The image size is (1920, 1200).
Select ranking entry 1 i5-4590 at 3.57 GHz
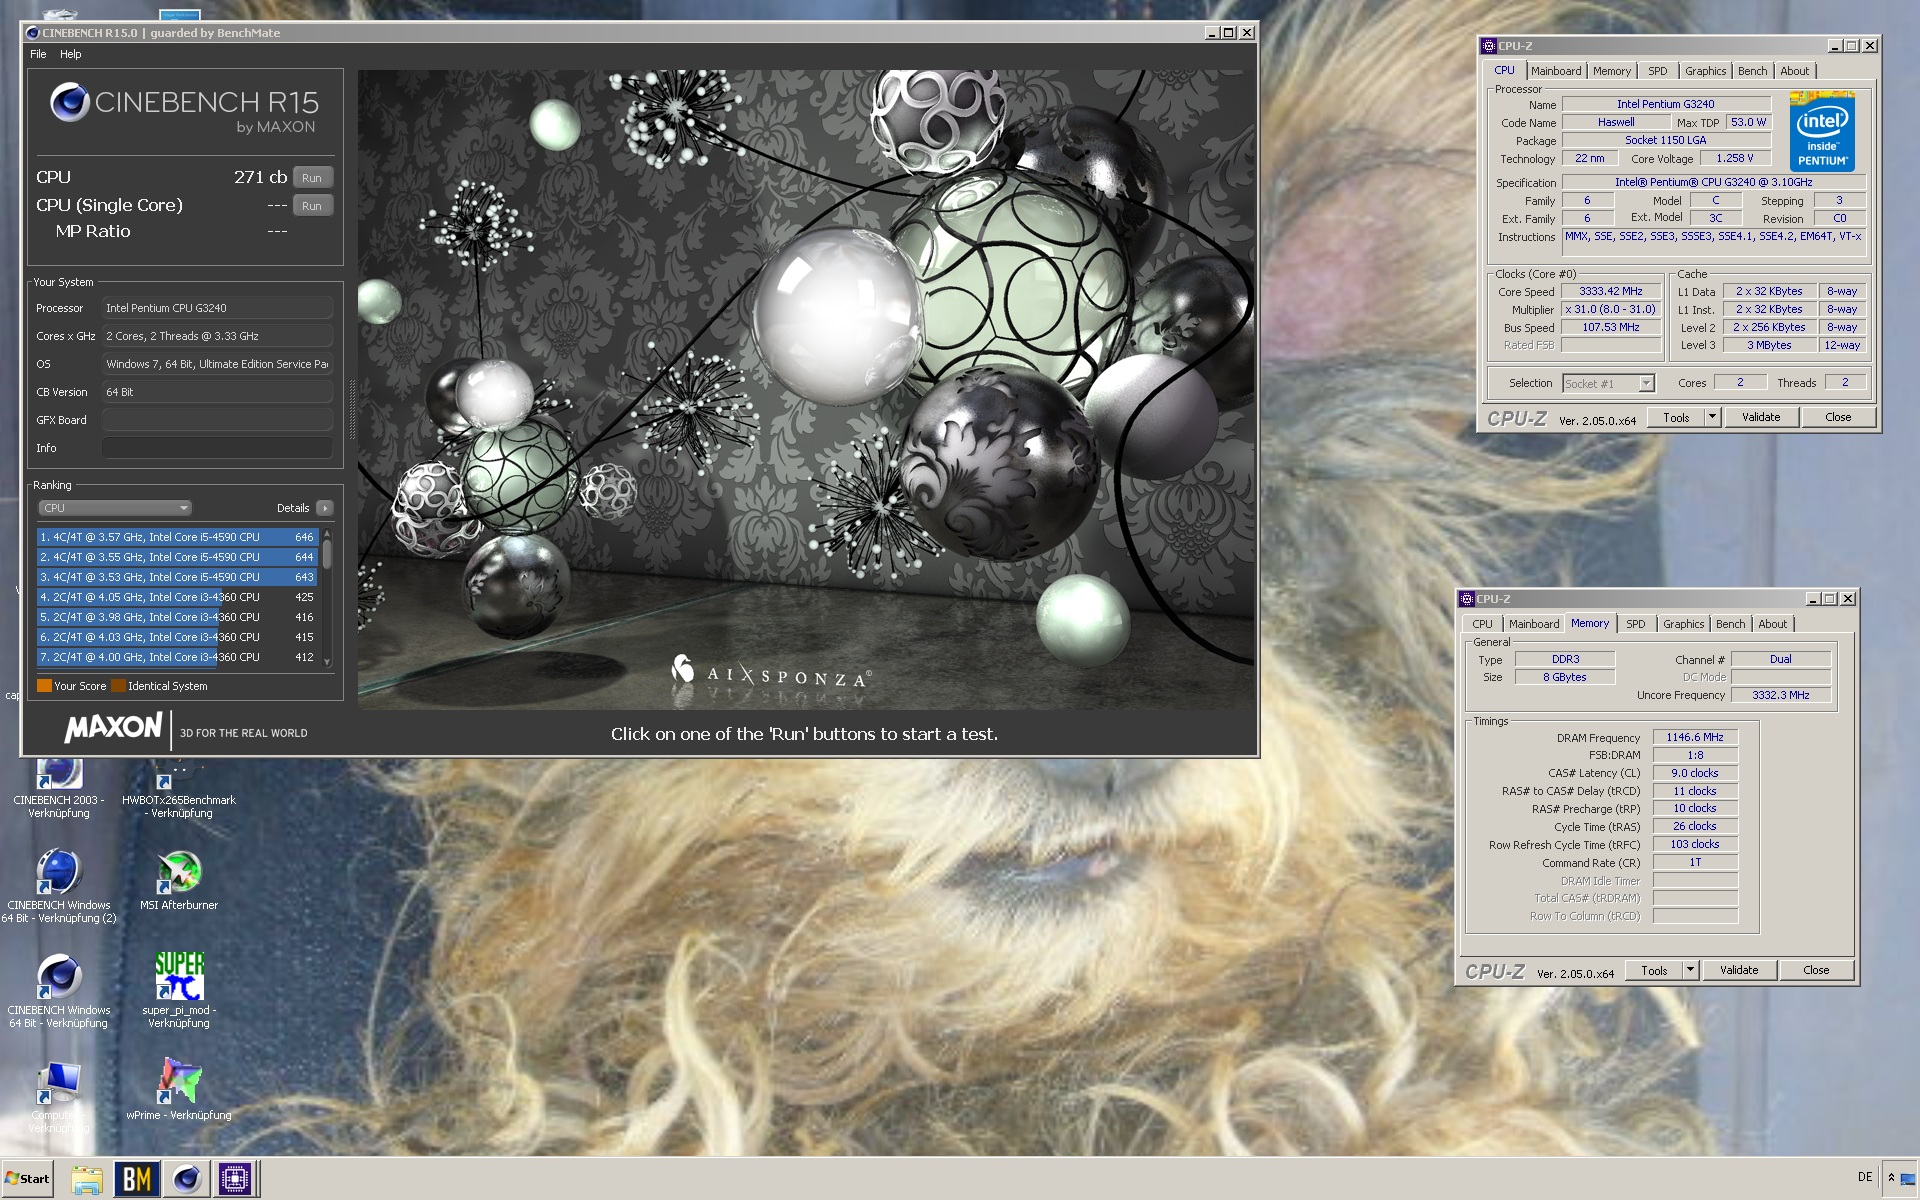click(177, 537)
